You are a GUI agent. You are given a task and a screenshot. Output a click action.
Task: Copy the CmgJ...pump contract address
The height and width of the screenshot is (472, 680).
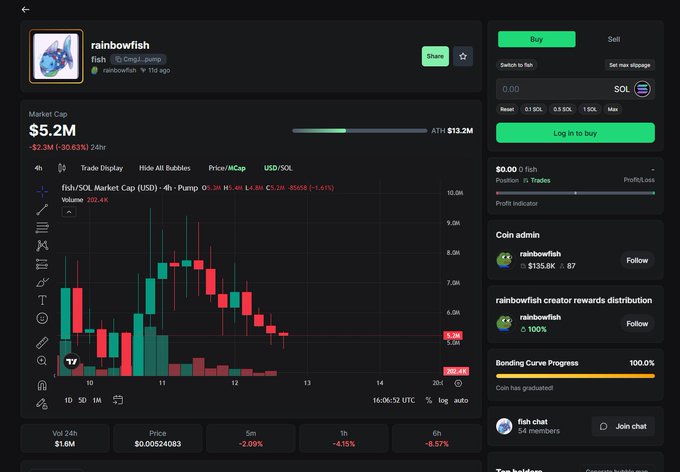point(138,59)
